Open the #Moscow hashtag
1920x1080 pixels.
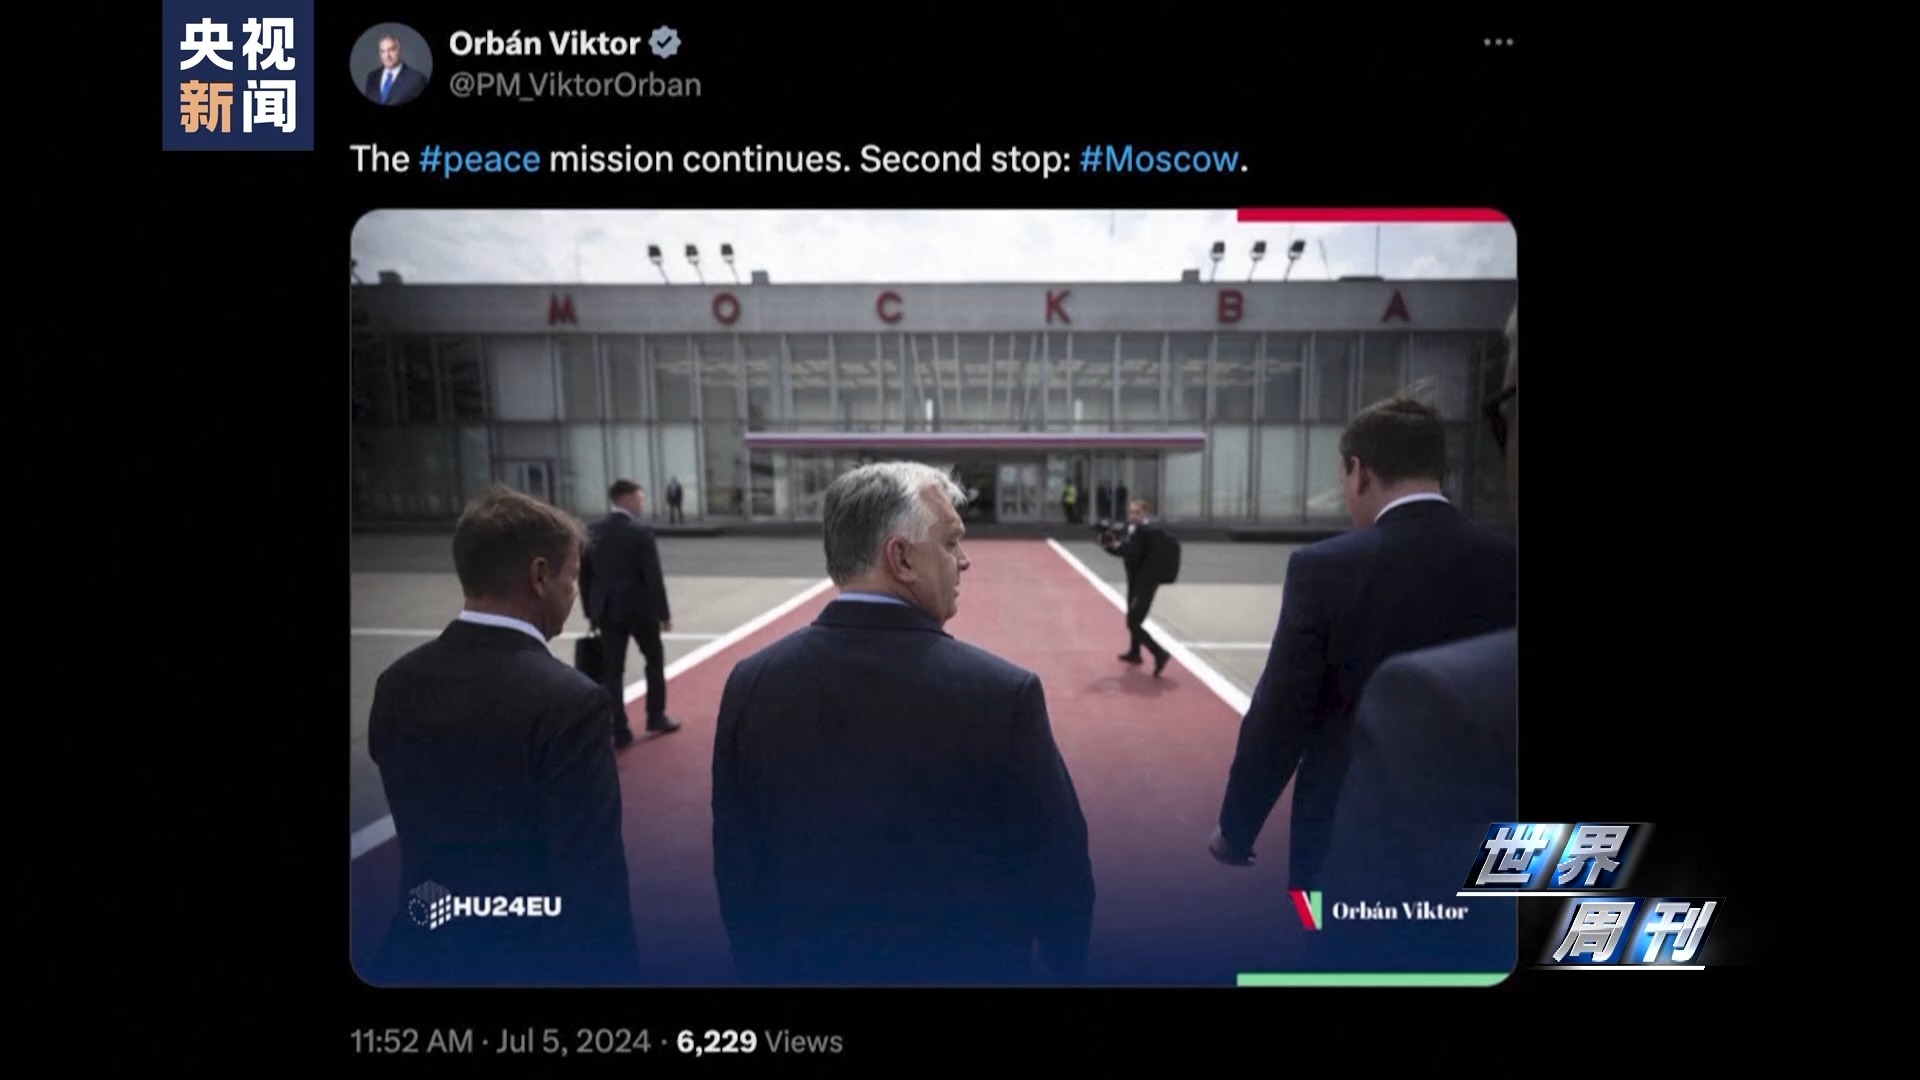[1159, 160]
